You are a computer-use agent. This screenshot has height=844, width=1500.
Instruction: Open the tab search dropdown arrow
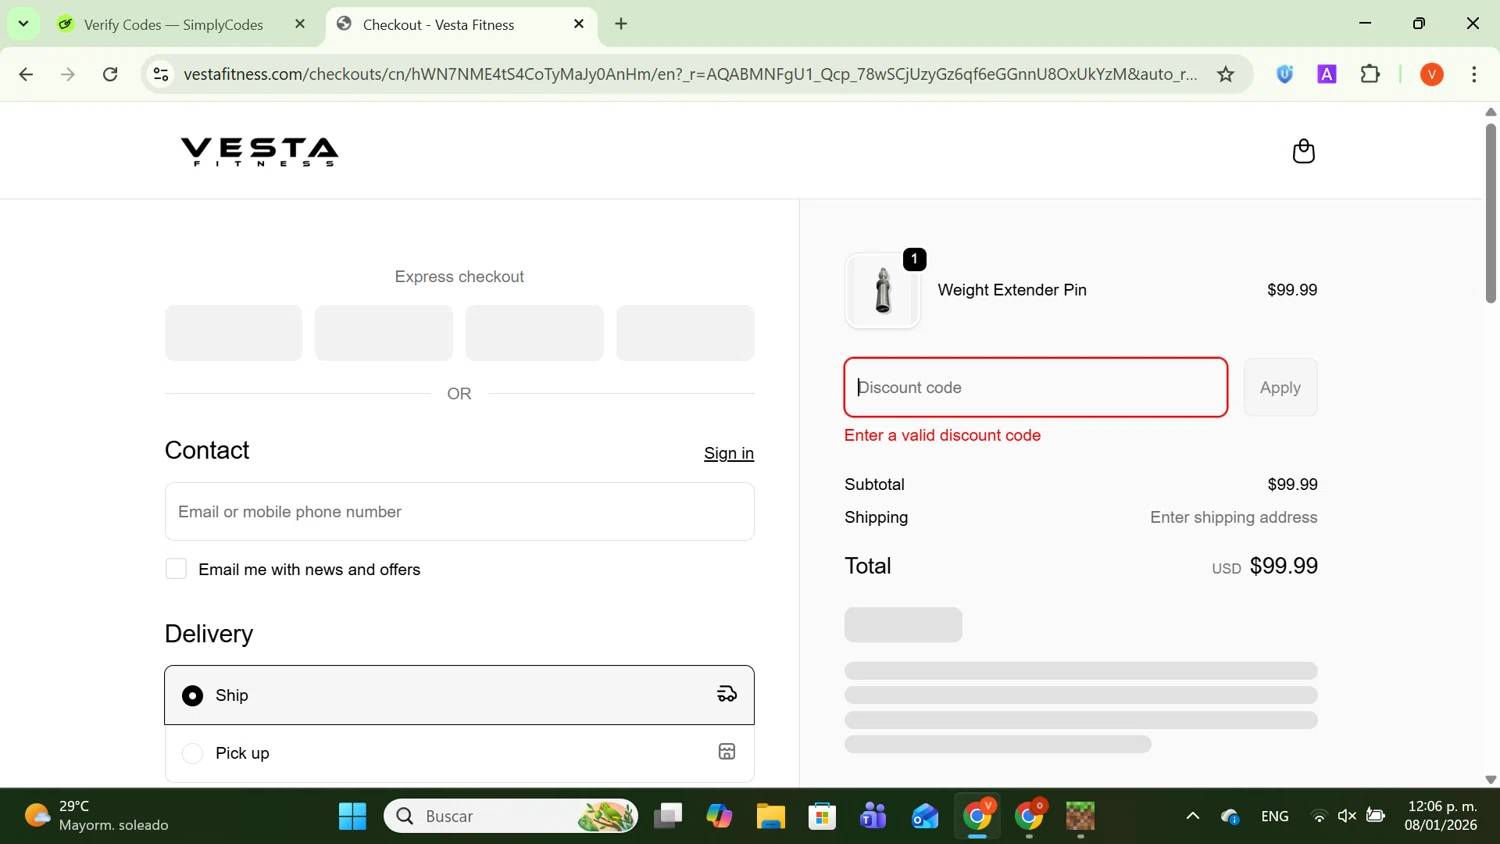23,24
